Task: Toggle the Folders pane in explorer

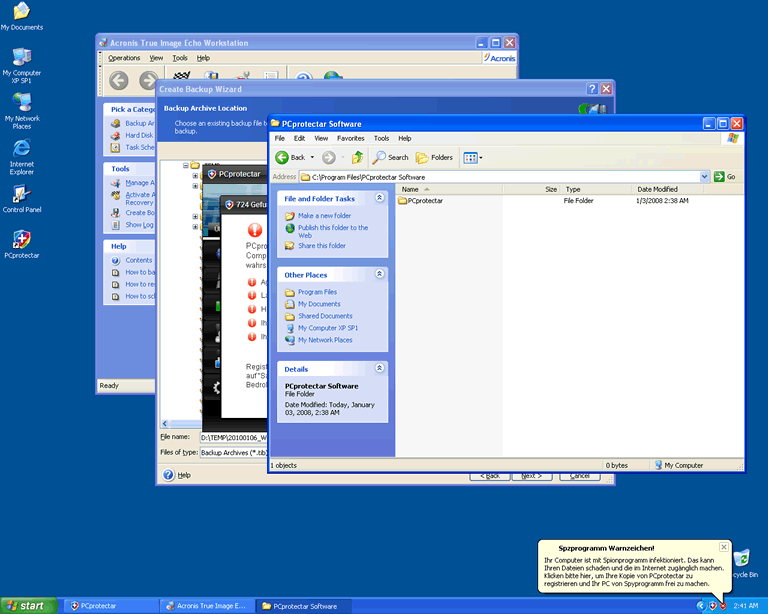Action: click(x=435, y=157)
